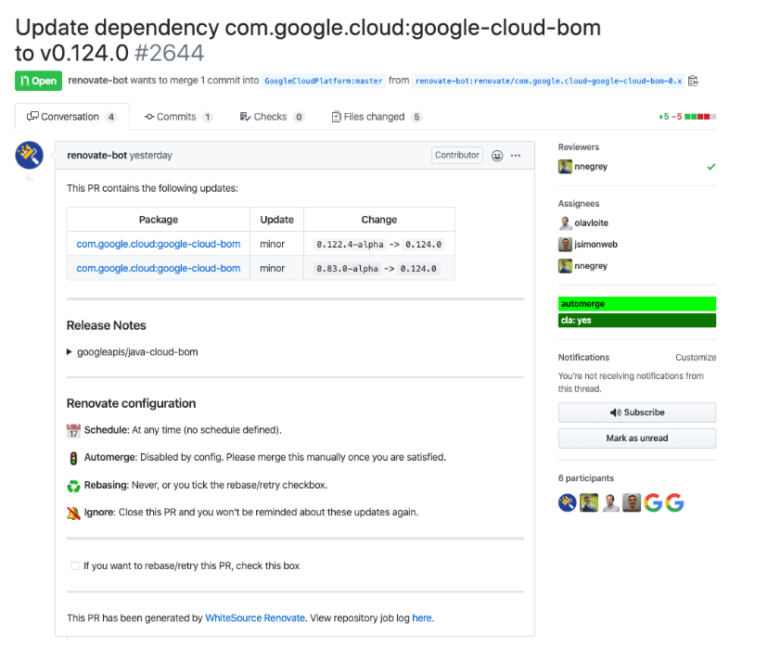This screenshot has height=660, width=768.
Task: Add a reaction with the smiley icon
Action: click(497, 156)
